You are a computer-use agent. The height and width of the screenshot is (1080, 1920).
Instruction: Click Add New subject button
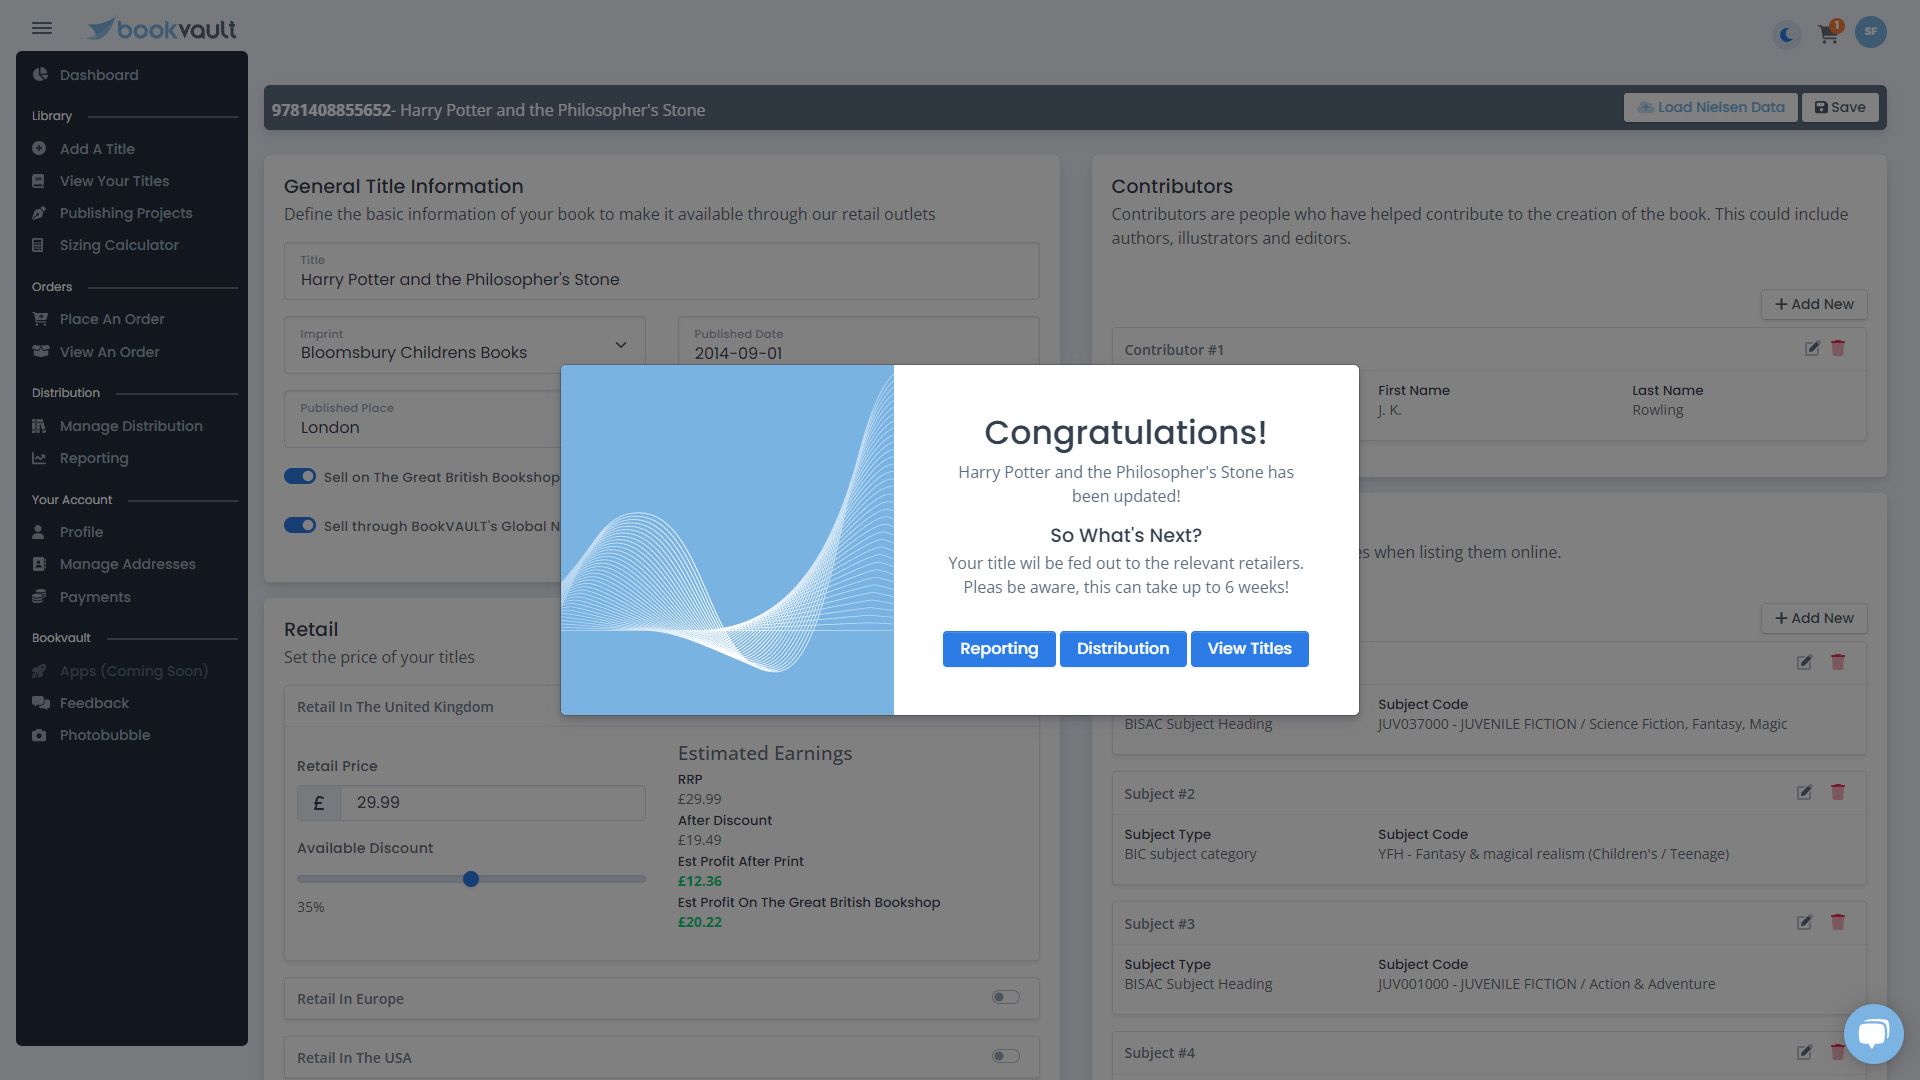(1814, 618)
